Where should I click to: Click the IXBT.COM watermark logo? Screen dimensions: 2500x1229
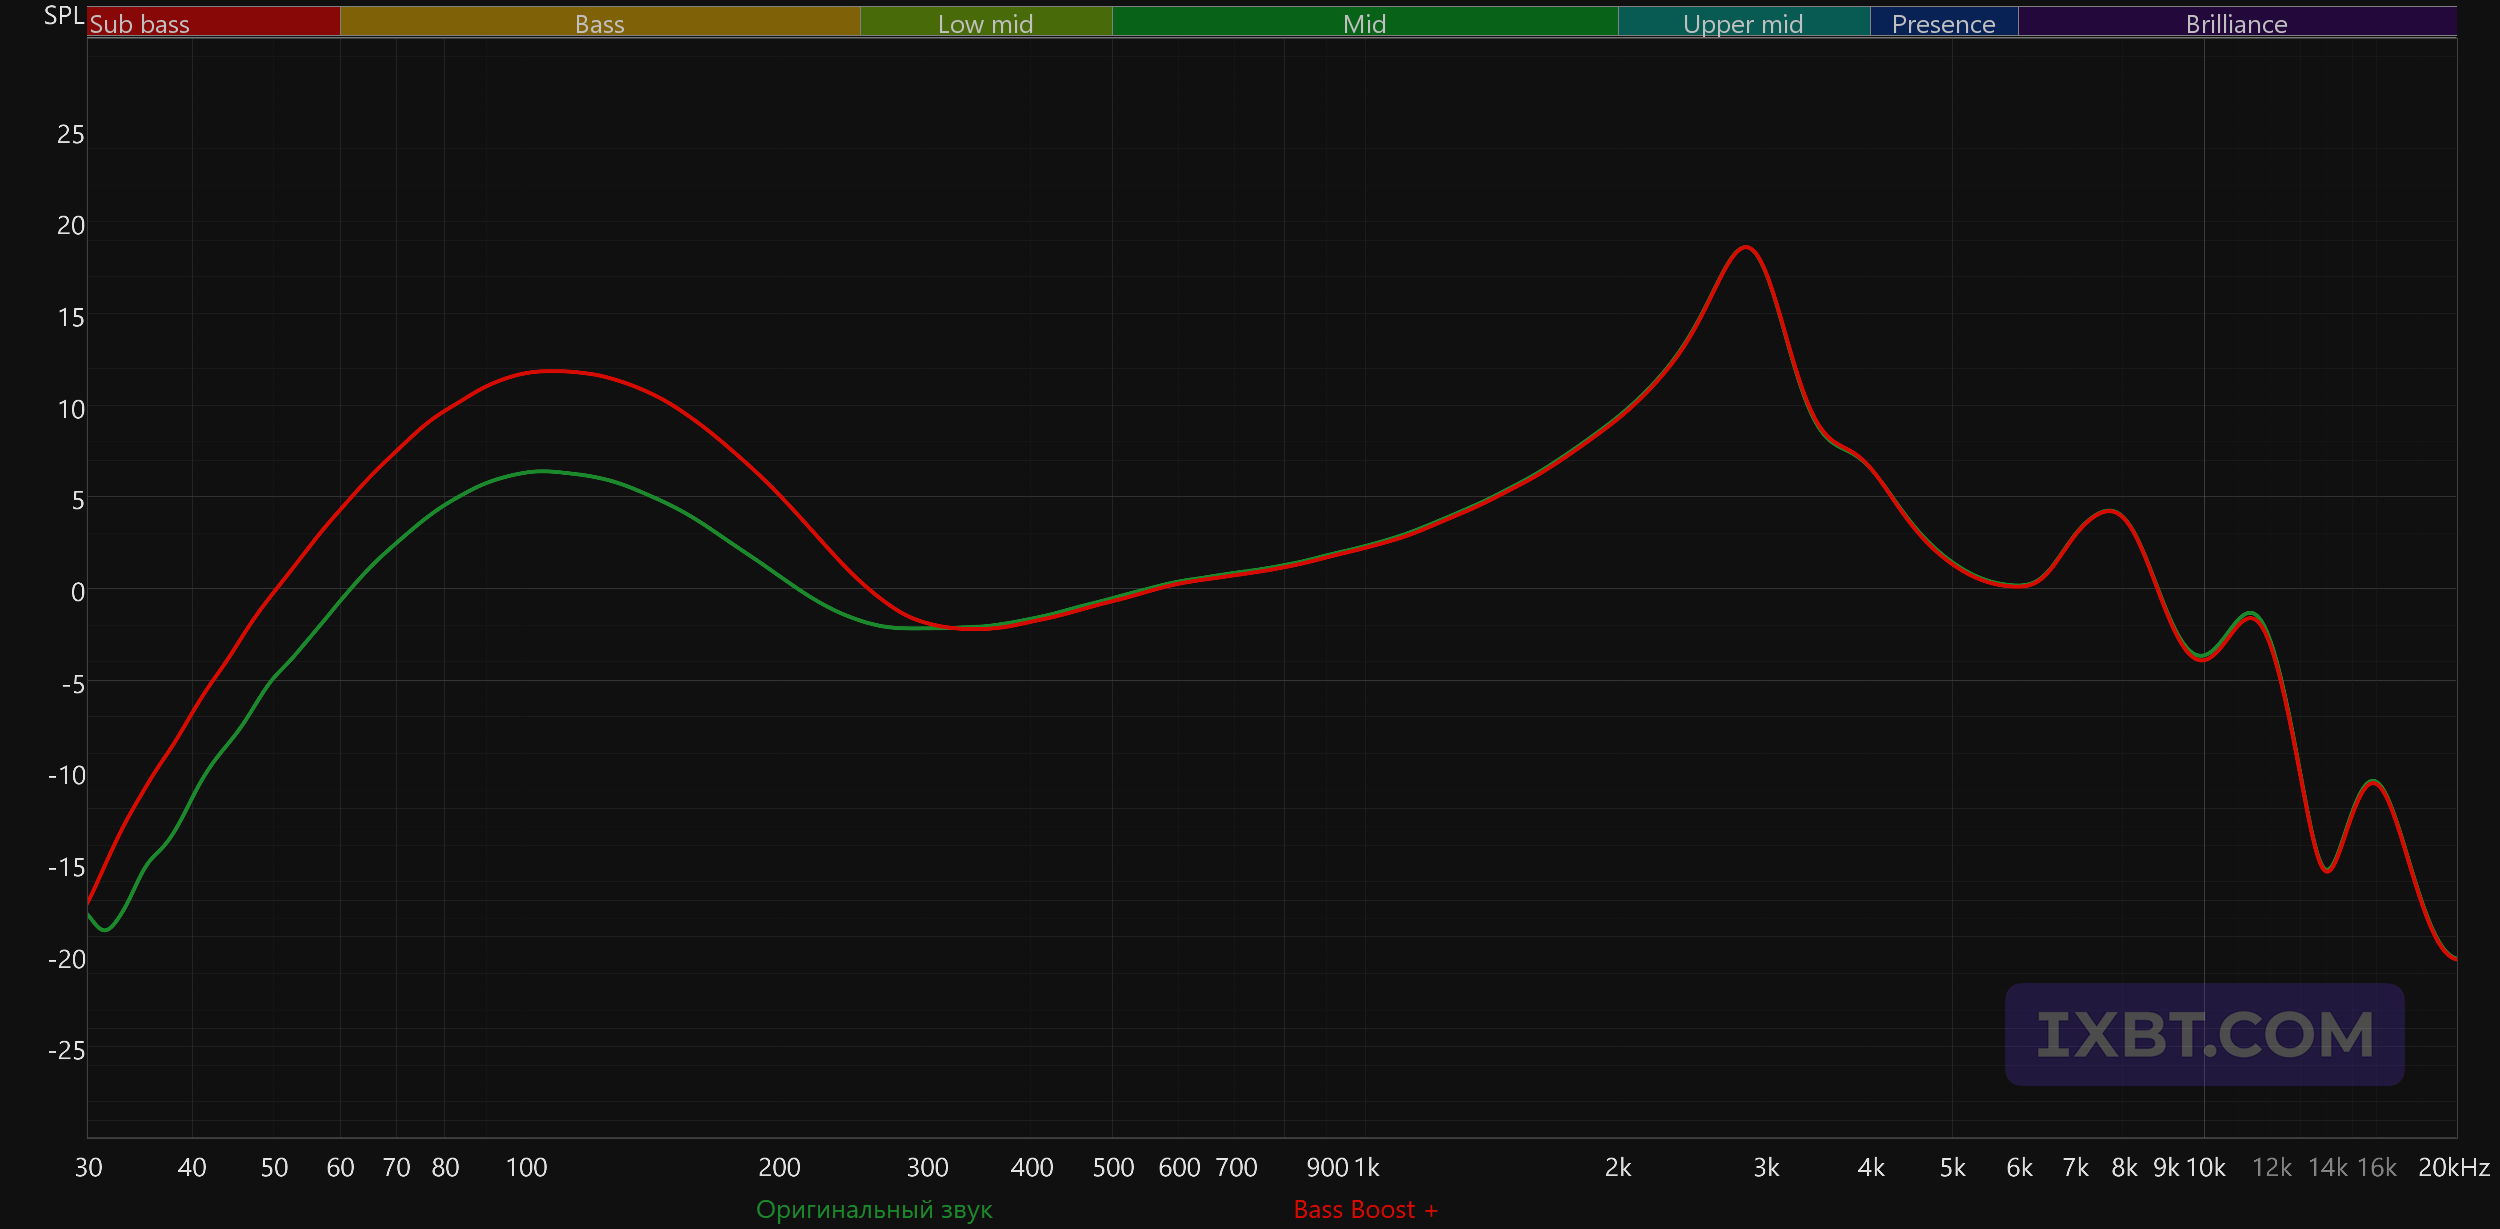(2204, 1034)
